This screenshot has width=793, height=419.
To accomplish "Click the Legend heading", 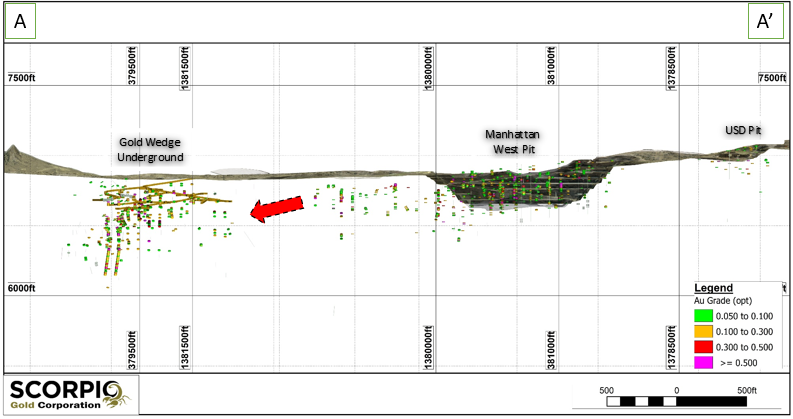I will [x=713, y=287].
